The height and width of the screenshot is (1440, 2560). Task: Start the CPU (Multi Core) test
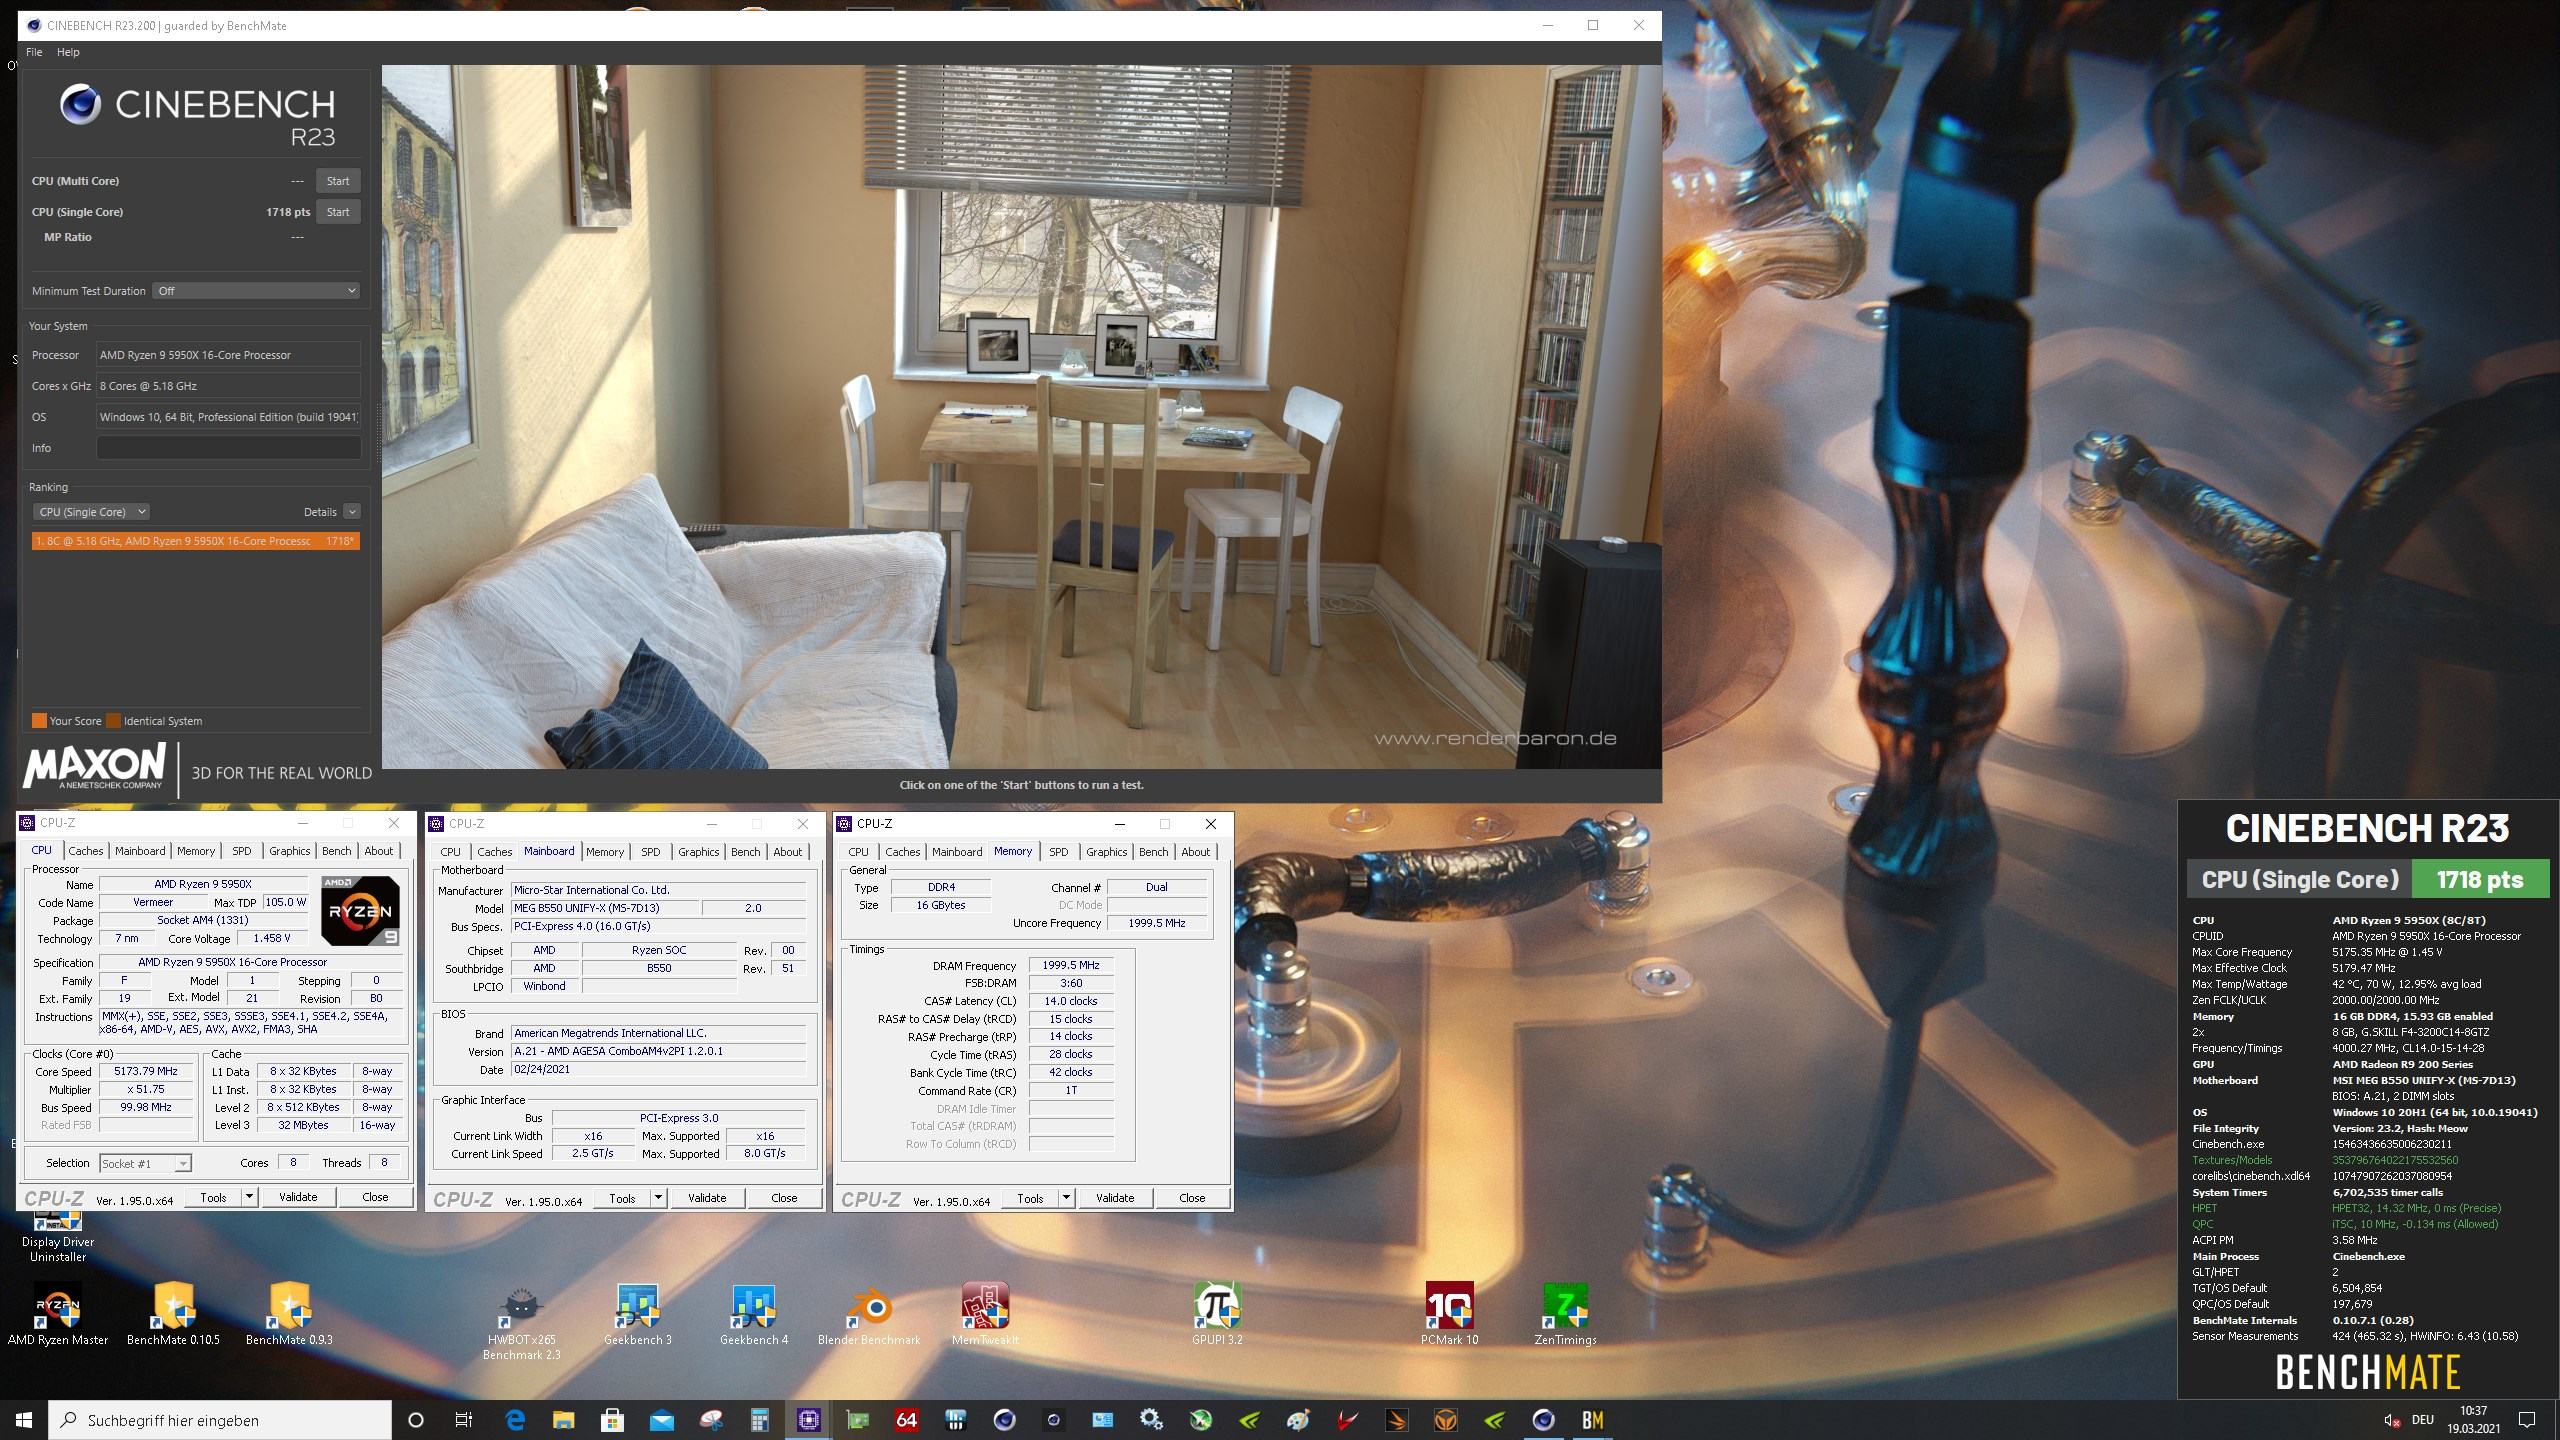tap(338, 181)
